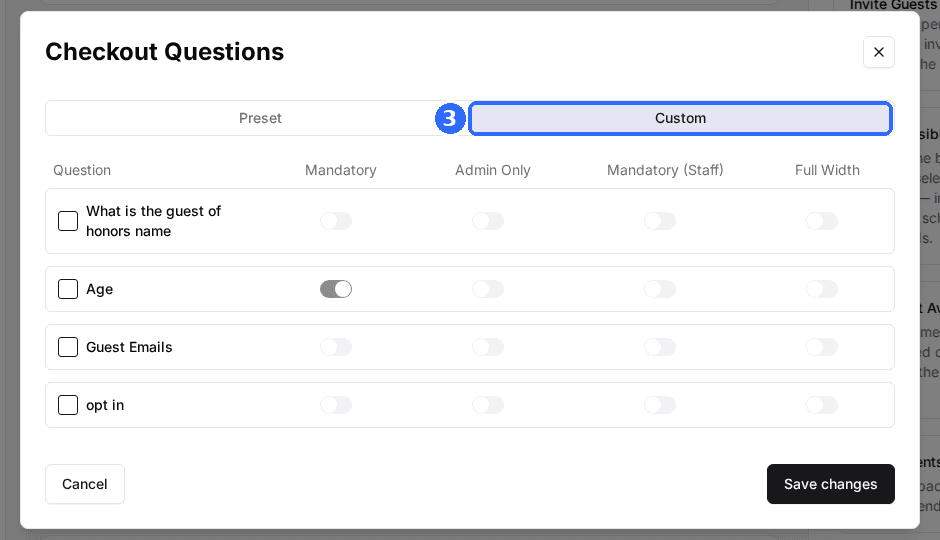The width and height of the screenshot is (940, 540).
Task: Toggle Mandatory for opt in
Action: point(336,405)
